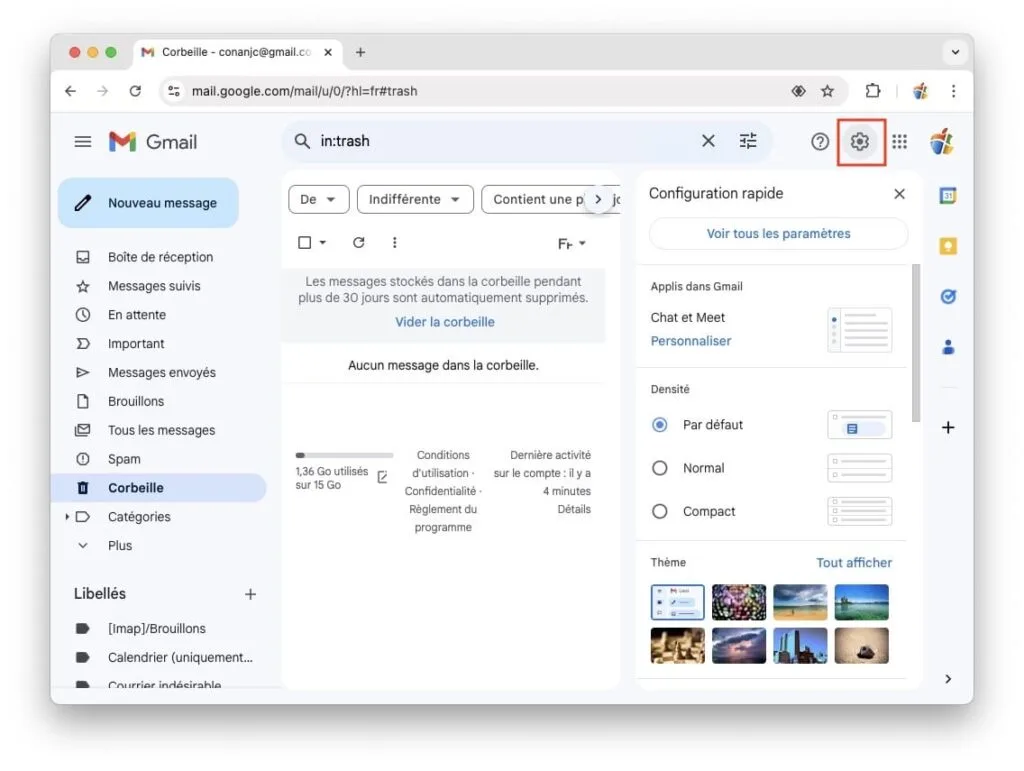Click the Personnaliser link
This screenshot has width=1024, height=771.
690,341
